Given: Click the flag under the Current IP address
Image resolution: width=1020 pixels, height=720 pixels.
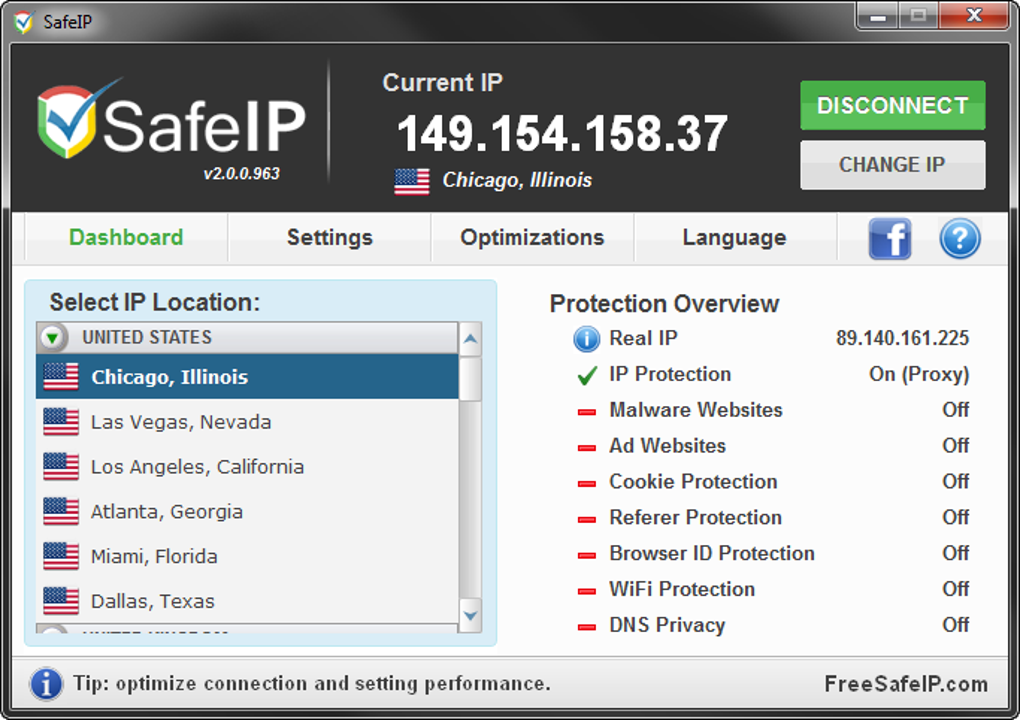Looking at the screenshot, I should [412, 181].
